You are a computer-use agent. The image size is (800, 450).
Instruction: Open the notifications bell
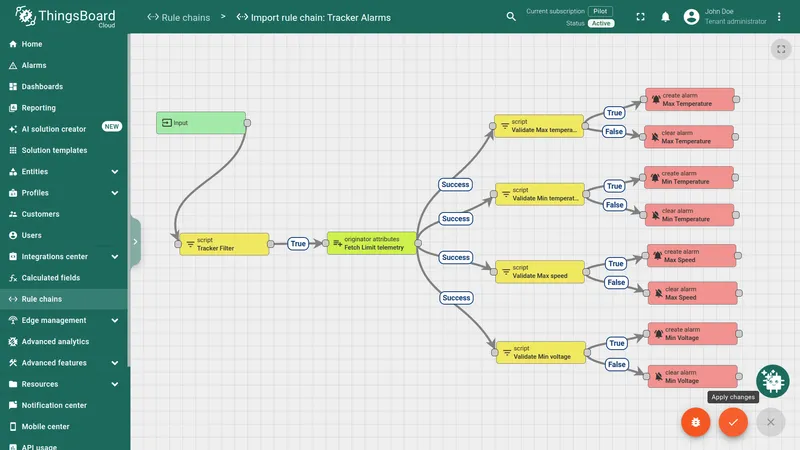[x=665, y=17]
